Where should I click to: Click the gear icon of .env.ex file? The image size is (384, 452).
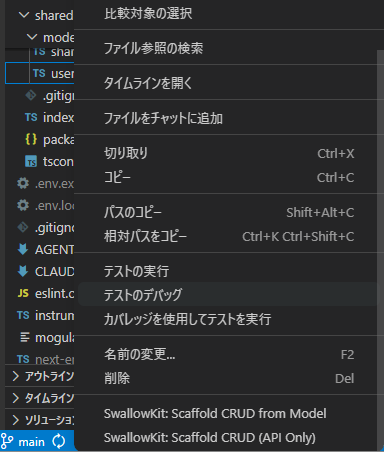pyautogui.click(x=23, y=183)
